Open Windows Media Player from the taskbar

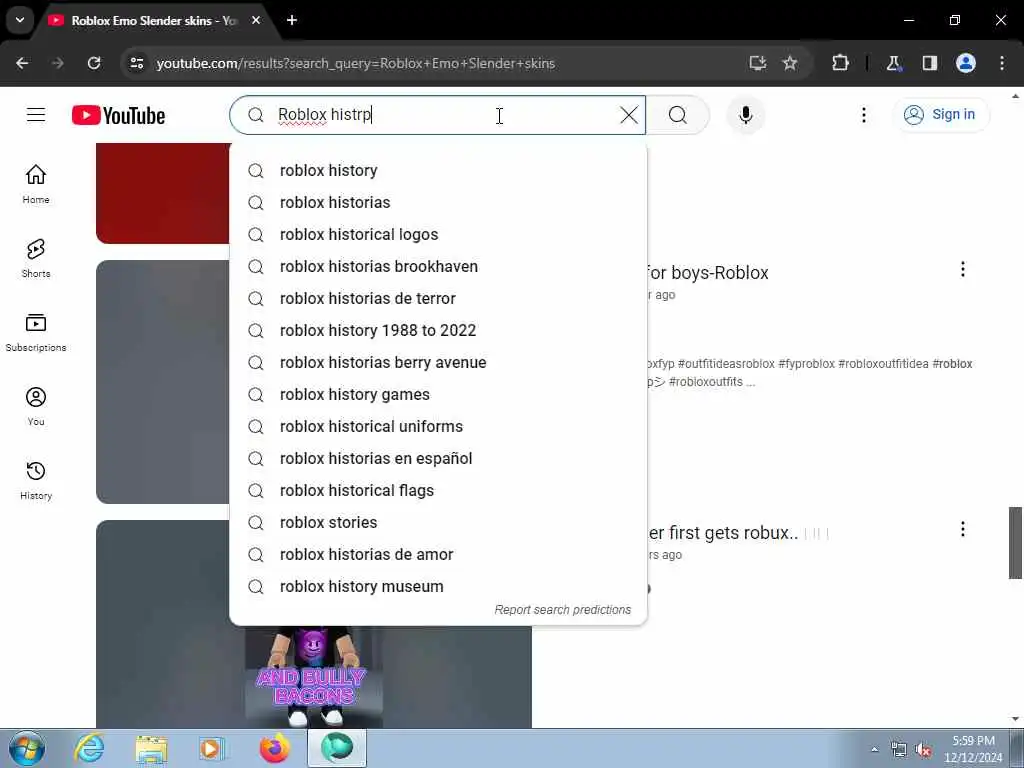212,748
